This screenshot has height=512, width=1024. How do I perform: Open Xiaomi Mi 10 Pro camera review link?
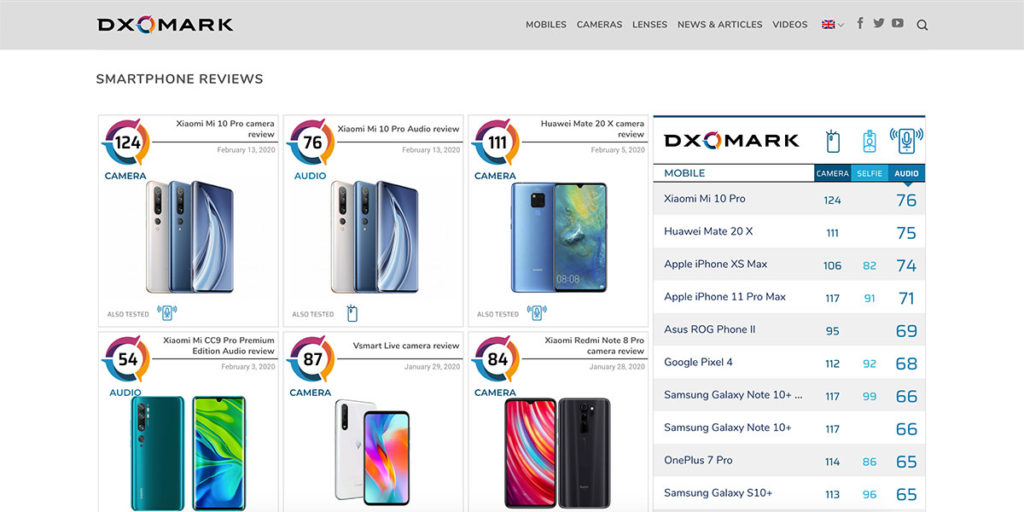tap(225, 129)
